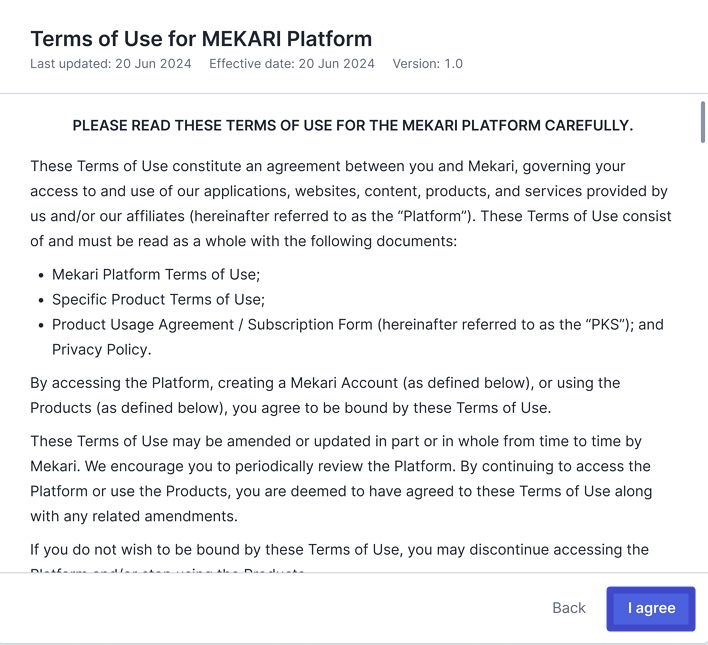Click the Terms of Use for MEKARI Platform title
Screen dimensions: 708x645
click(x=201, y=39)
